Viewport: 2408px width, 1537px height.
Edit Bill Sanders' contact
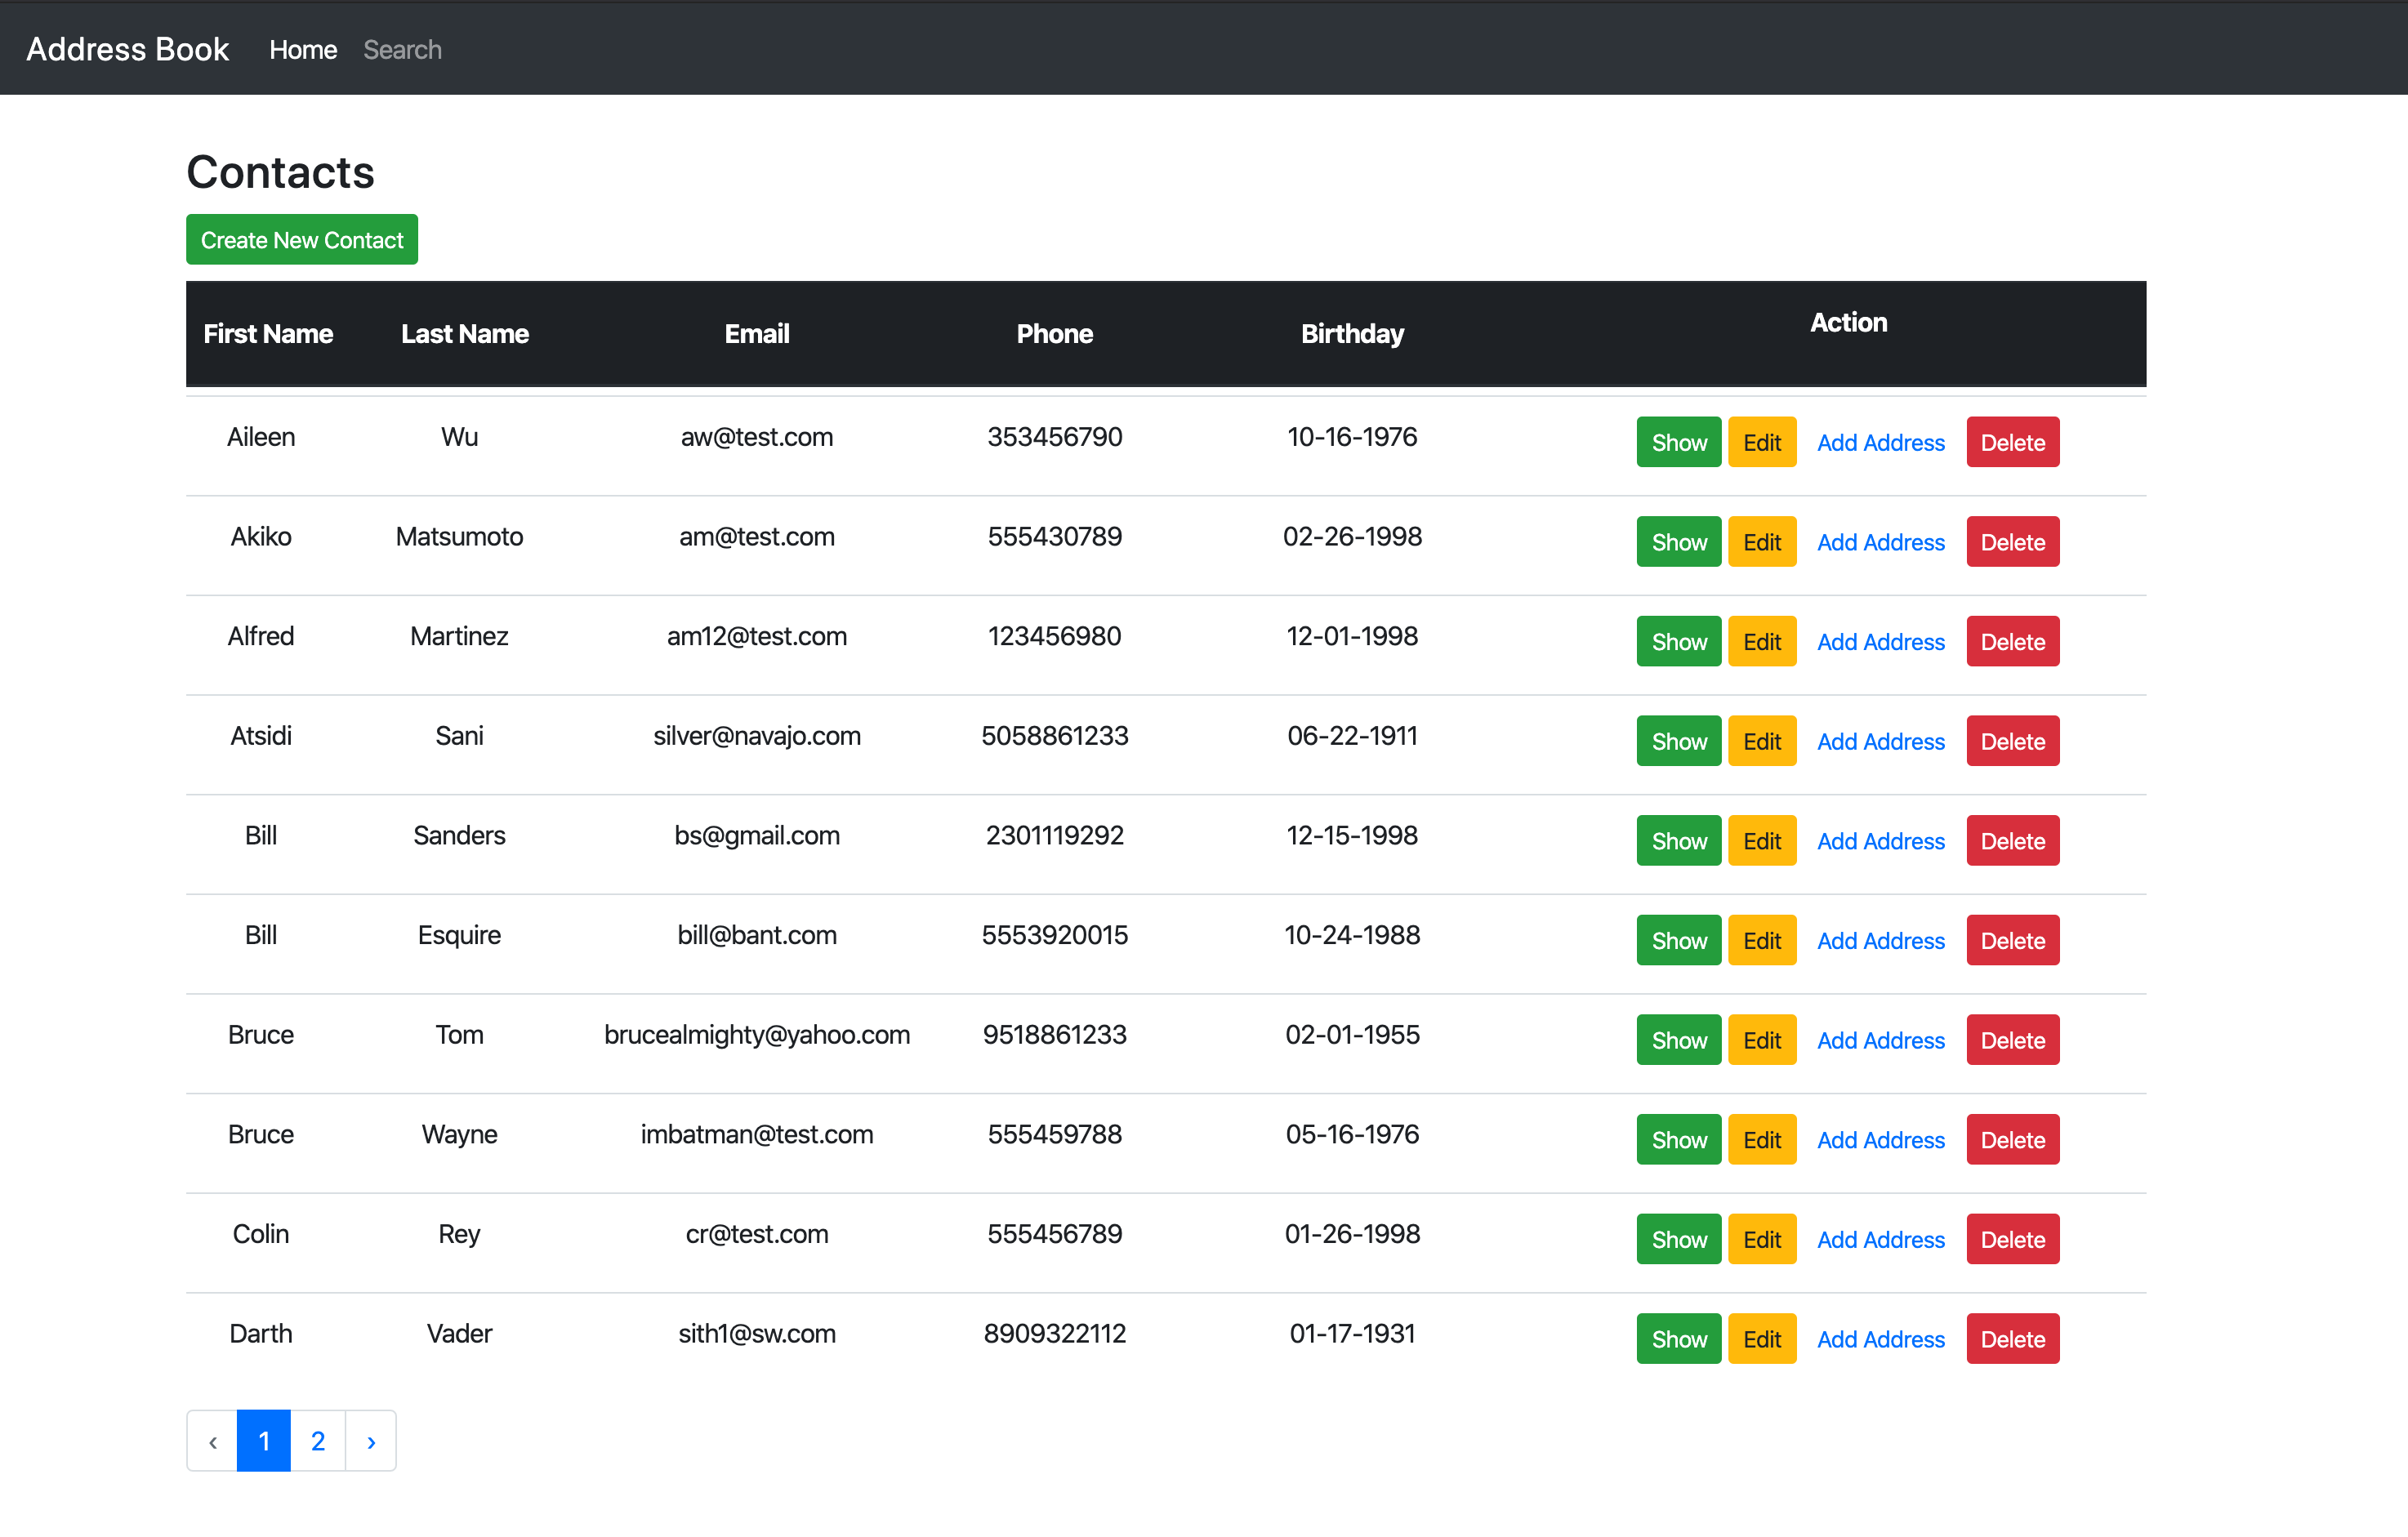tap(1762, 841)
